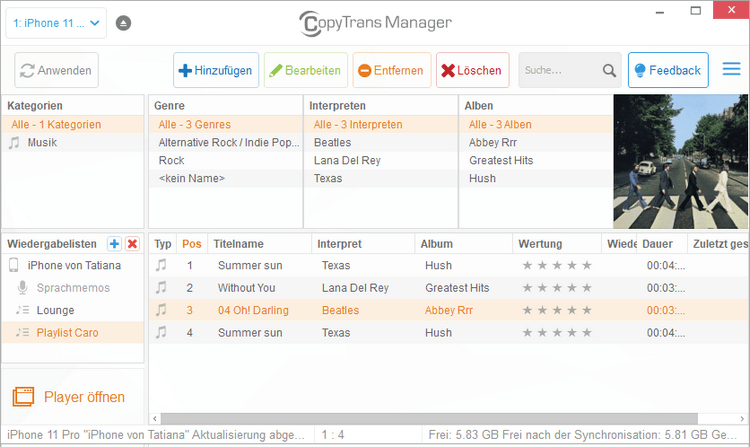Sort by the Titelname column header
This screenshot has height=447, width=750.
(260, 244)
